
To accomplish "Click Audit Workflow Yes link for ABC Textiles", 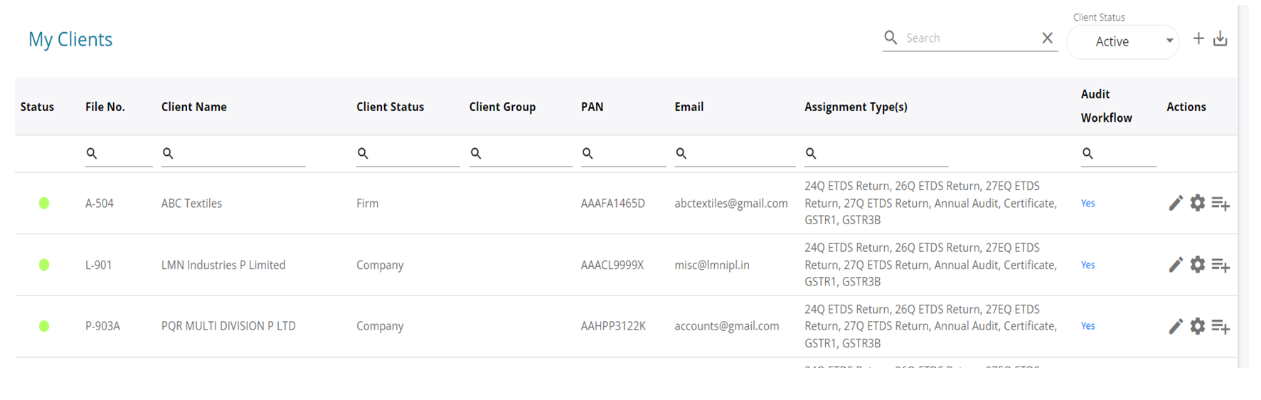I will tap(1088, 203).
